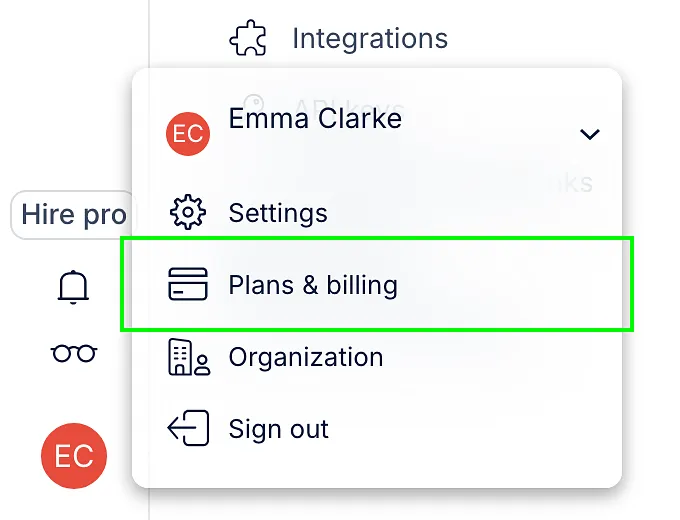
Task: Click the Settings gear icon
Action: click(188, 212)
